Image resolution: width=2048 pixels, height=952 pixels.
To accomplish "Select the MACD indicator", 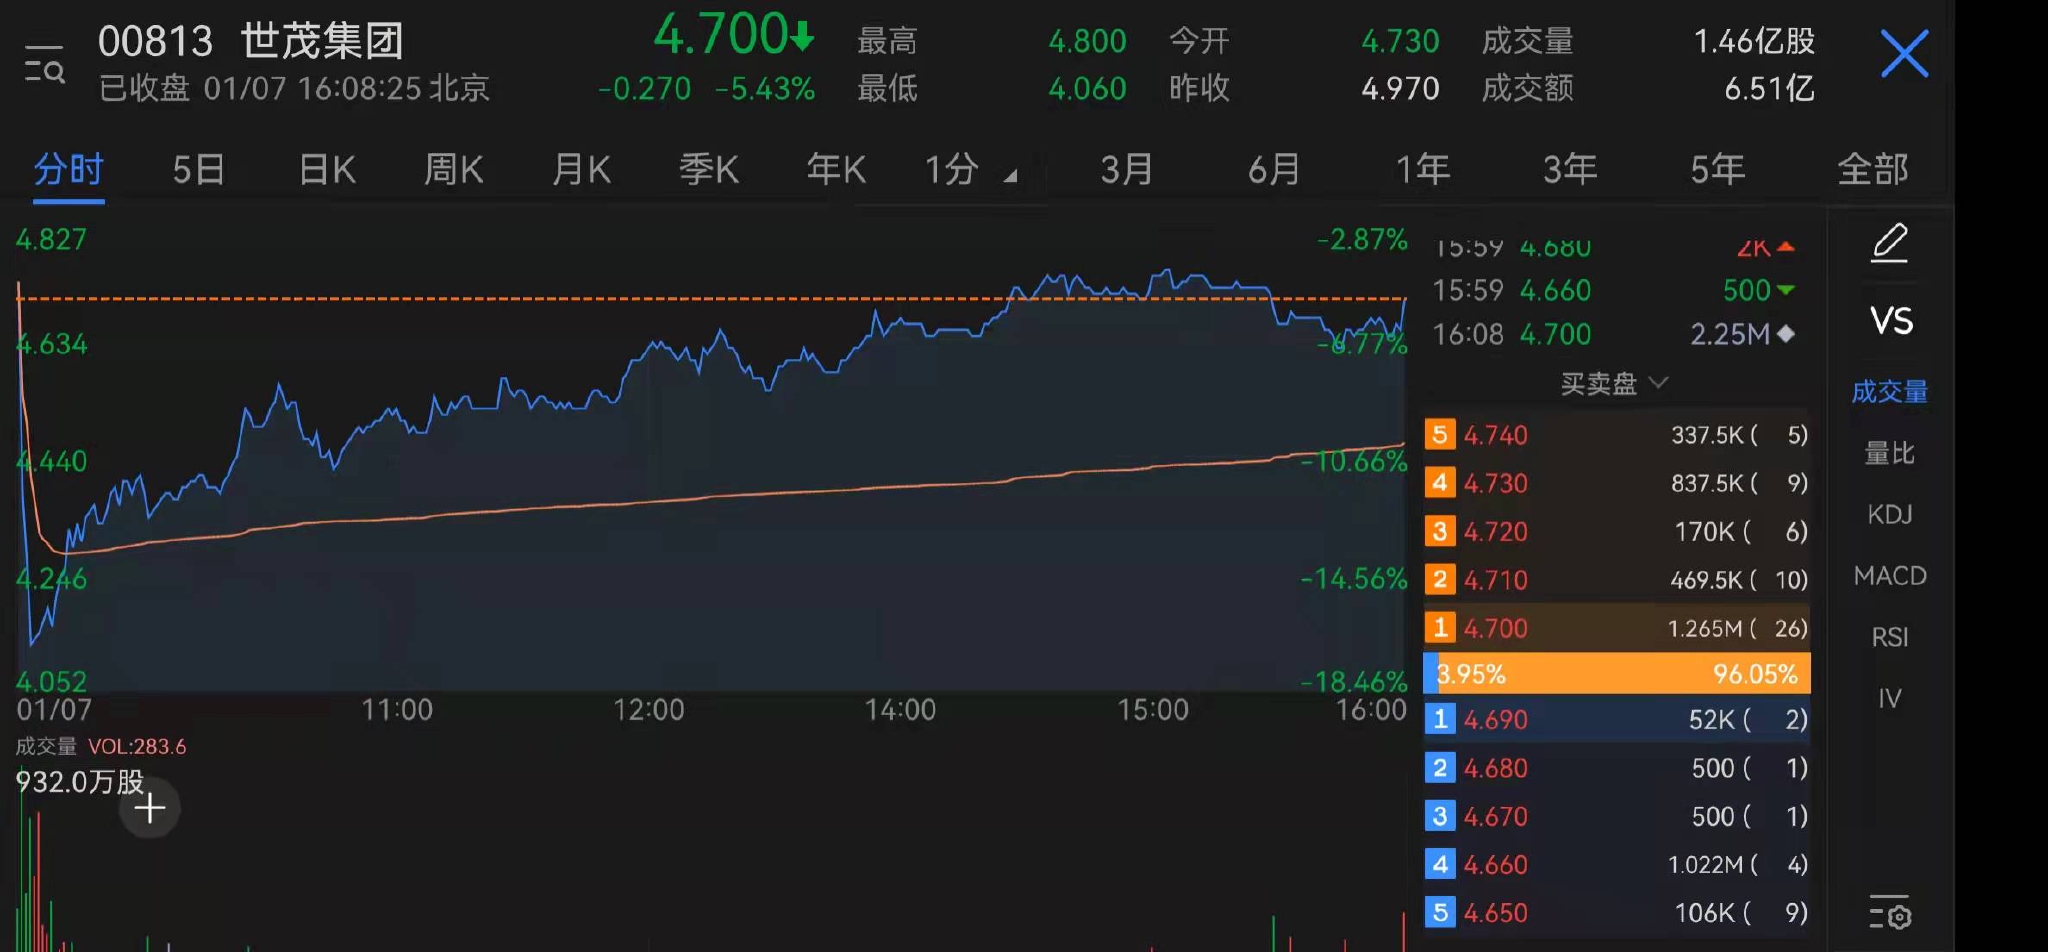I will [1890, 575].
